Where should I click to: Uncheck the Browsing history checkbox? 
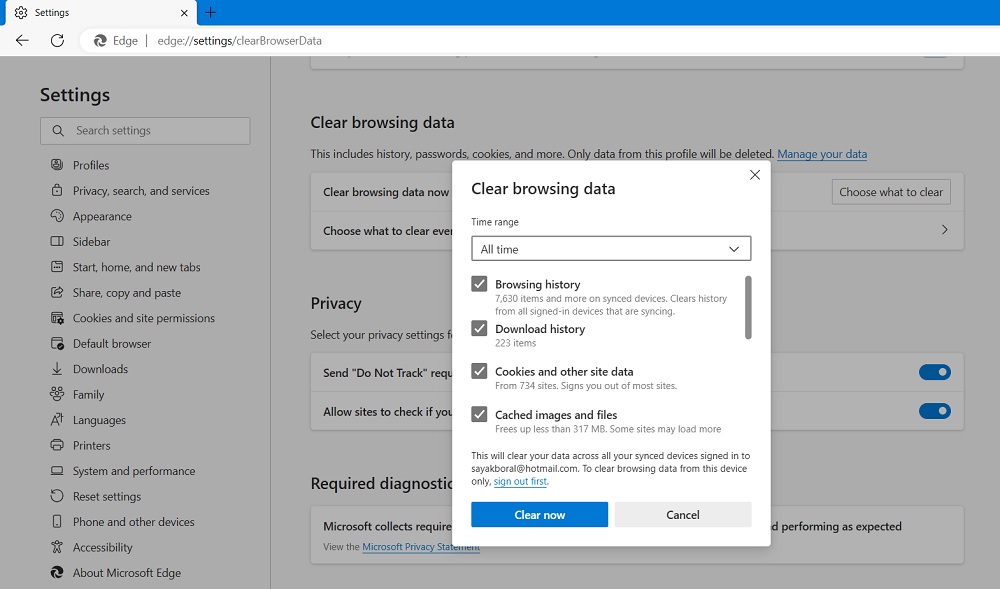tap(481, 284)
